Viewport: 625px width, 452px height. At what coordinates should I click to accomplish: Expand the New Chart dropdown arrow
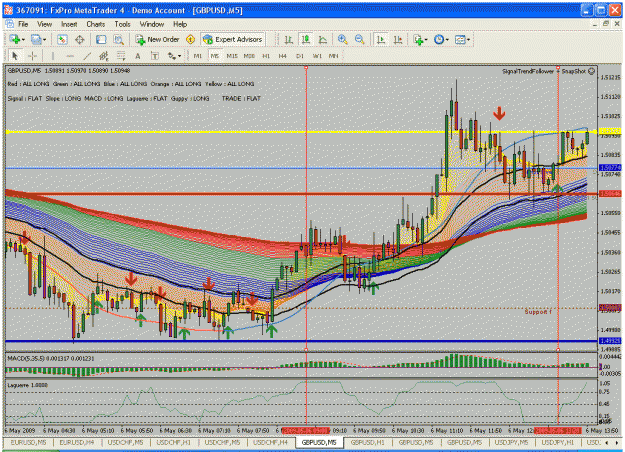click(23, 39)
